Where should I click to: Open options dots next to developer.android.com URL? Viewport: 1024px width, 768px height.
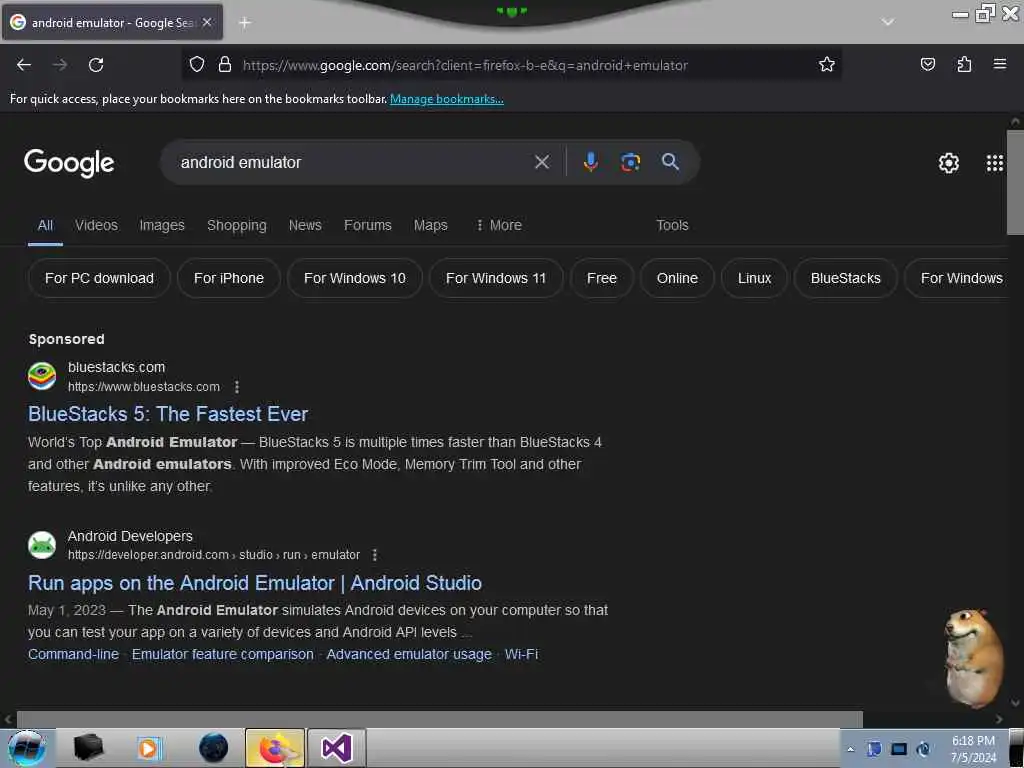pos(374,555)
